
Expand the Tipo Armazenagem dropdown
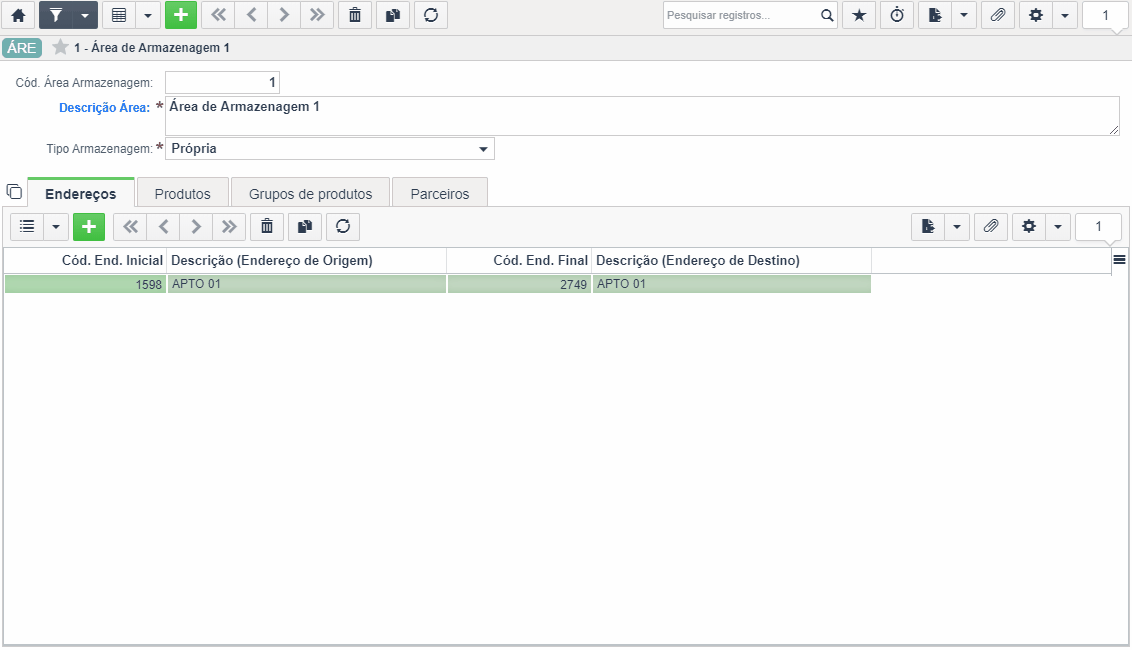483,149
